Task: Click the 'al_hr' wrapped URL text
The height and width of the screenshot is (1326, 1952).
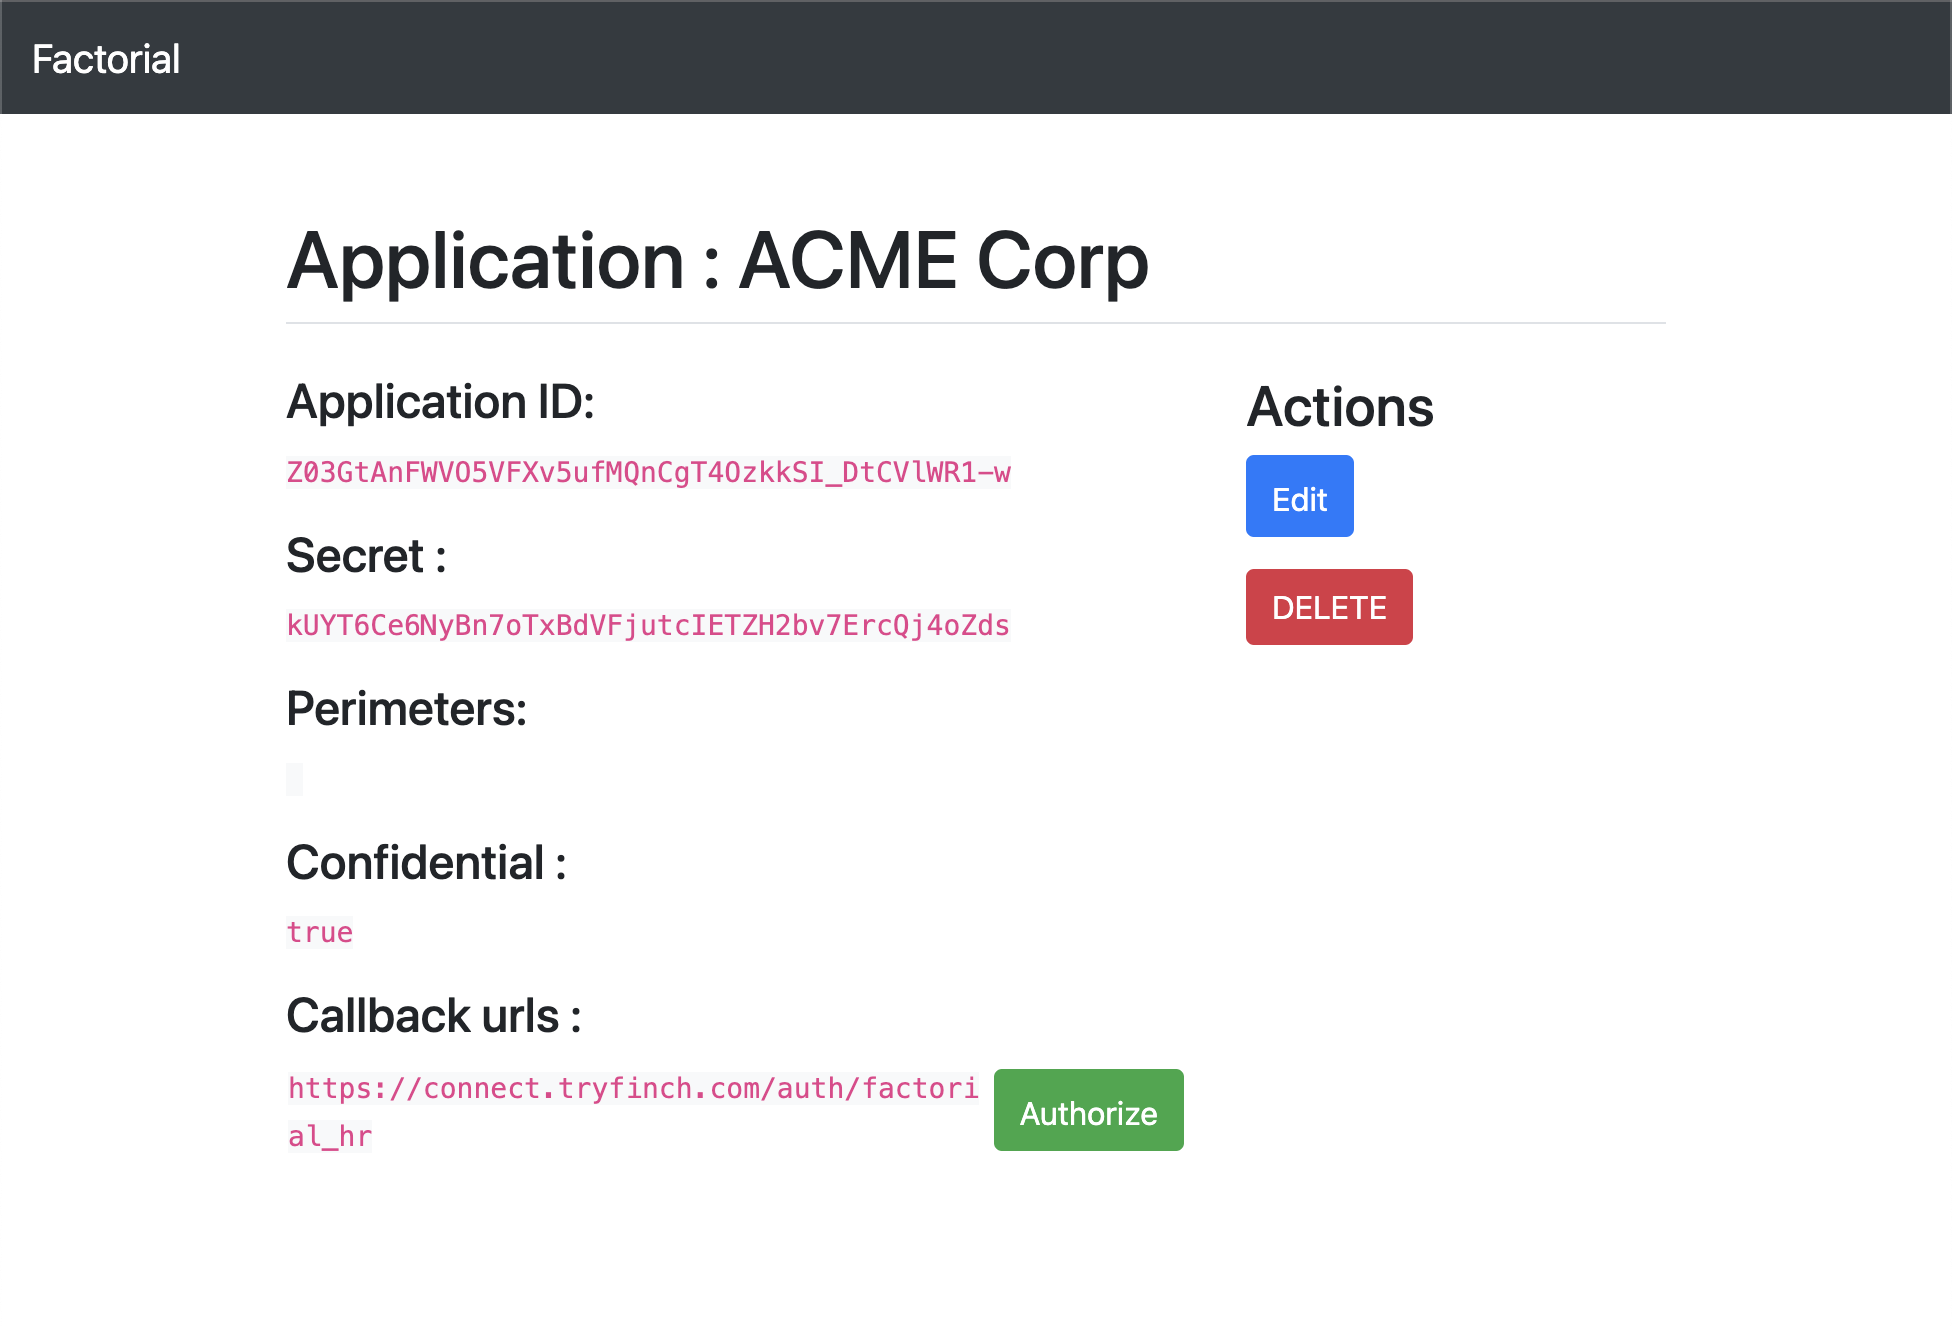Action: [x=330, y=1136]
